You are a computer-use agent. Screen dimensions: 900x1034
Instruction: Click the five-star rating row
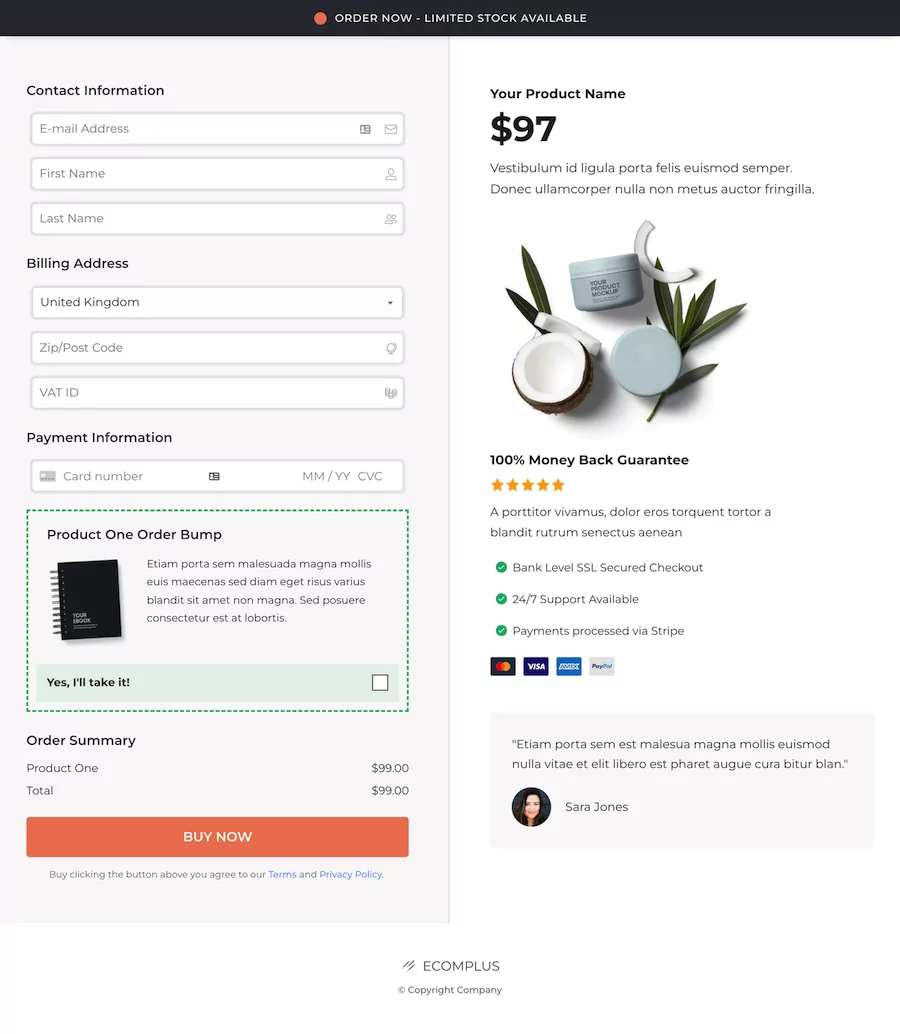527,485
